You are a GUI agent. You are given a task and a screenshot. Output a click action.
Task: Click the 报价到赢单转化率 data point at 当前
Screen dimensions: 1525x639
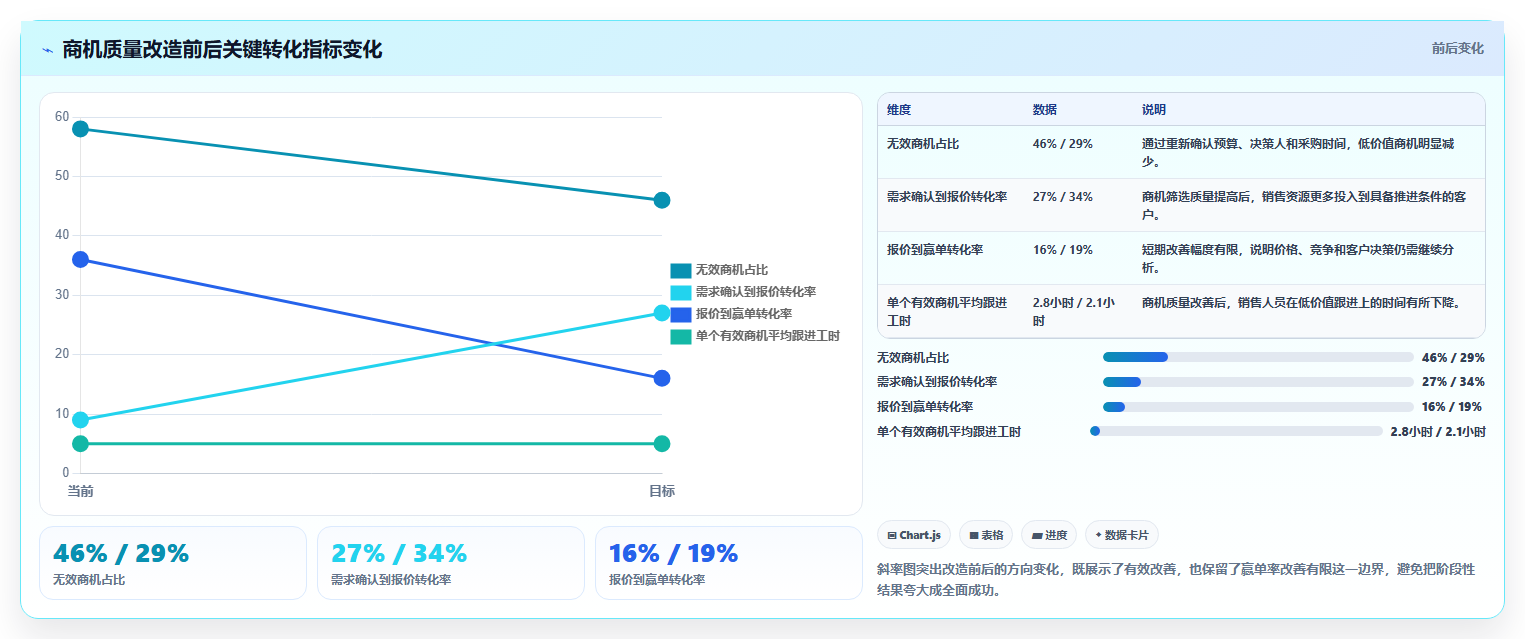(x=81, y=259)
